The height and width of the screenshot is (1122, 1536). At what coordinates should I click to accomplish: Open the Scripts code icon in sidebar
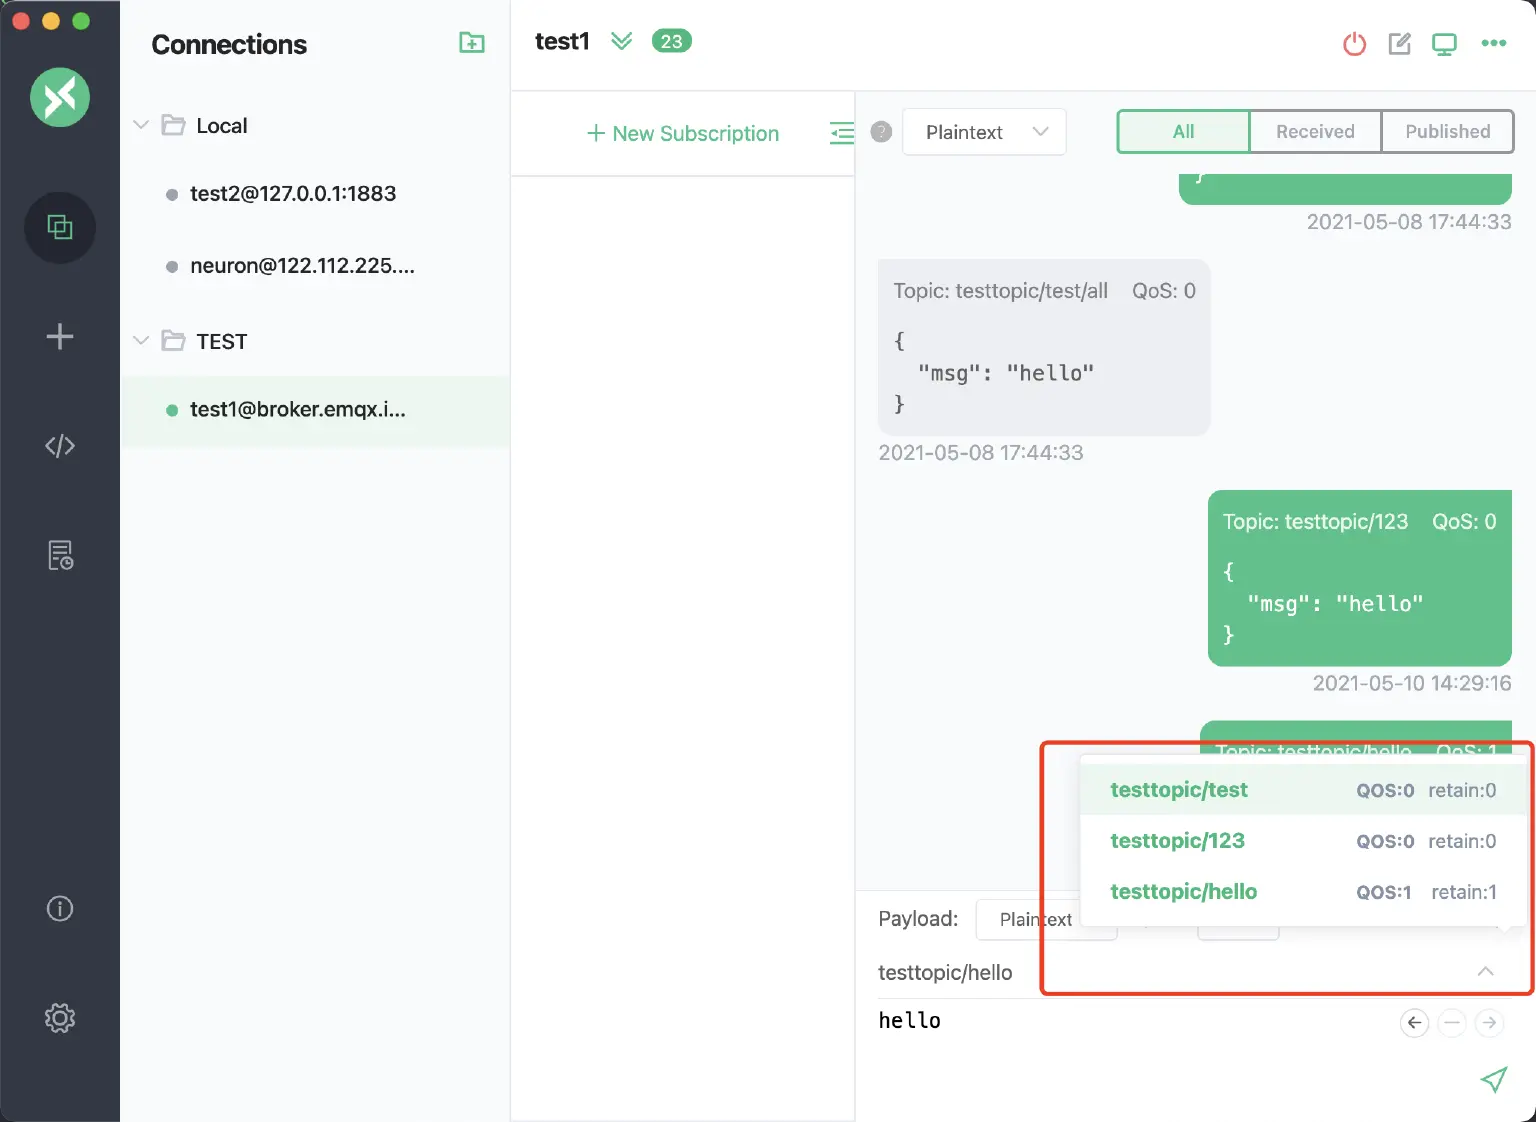tap(60, 446)
